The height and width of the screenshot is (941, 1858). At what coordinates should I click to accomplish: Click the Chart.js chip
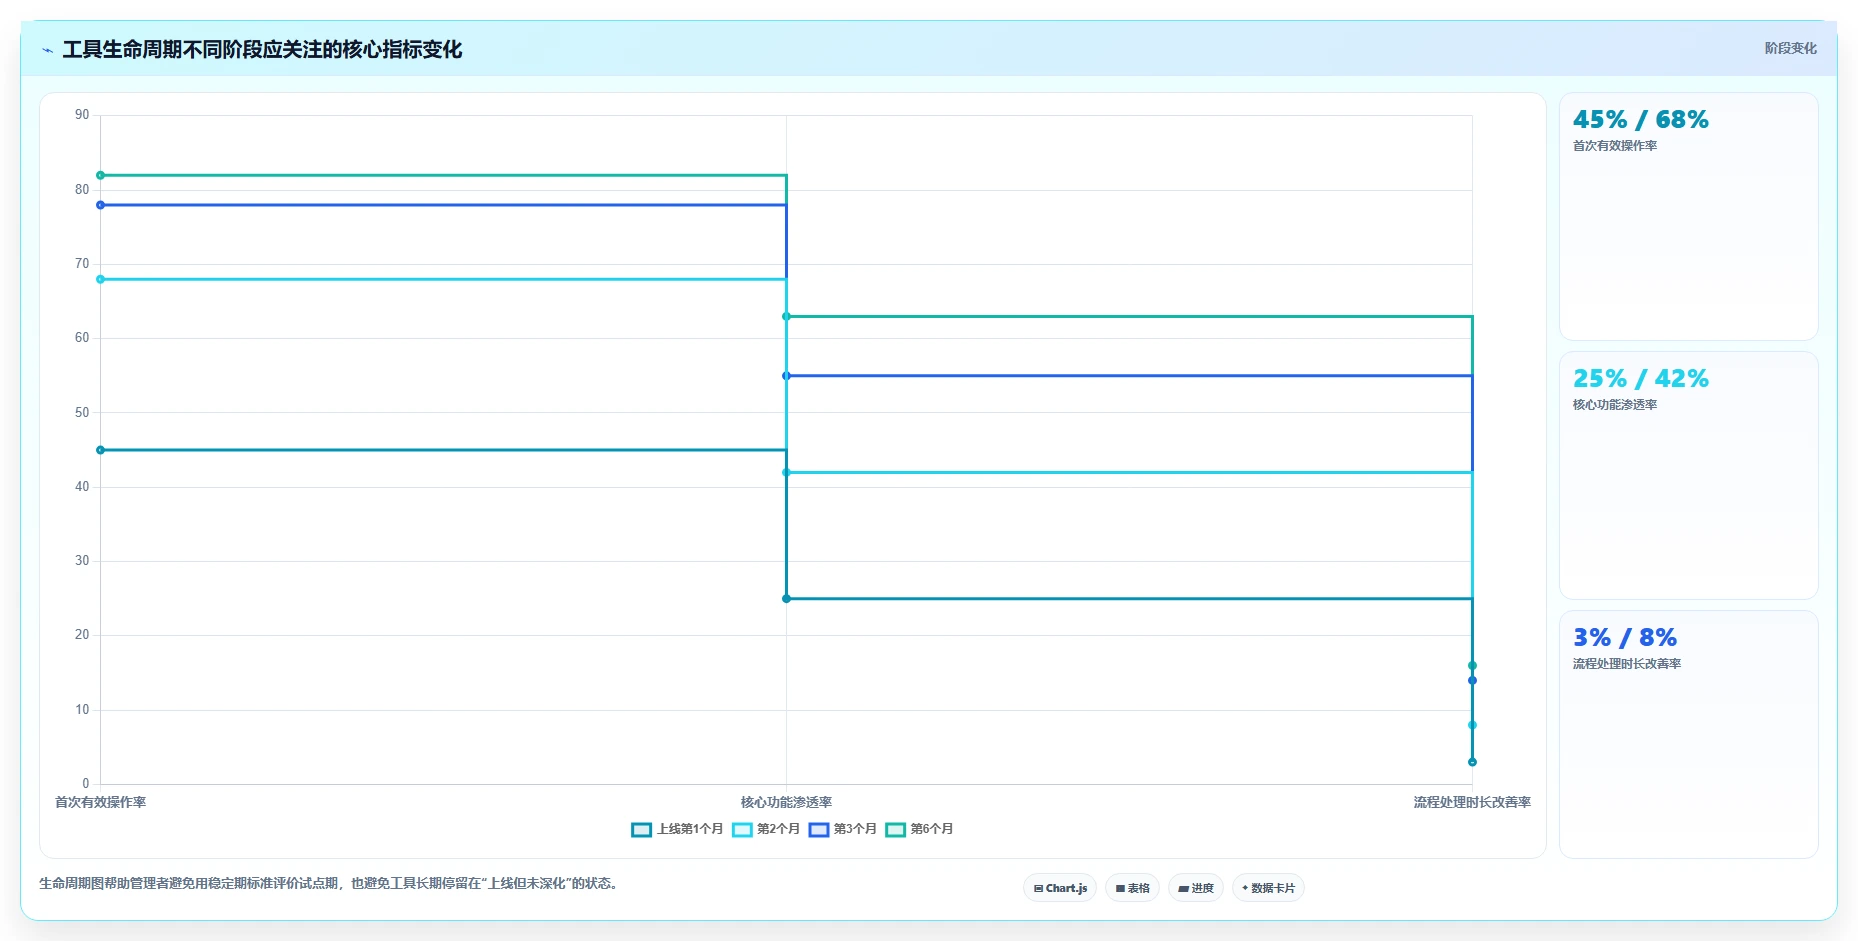tap(1060, 888)
